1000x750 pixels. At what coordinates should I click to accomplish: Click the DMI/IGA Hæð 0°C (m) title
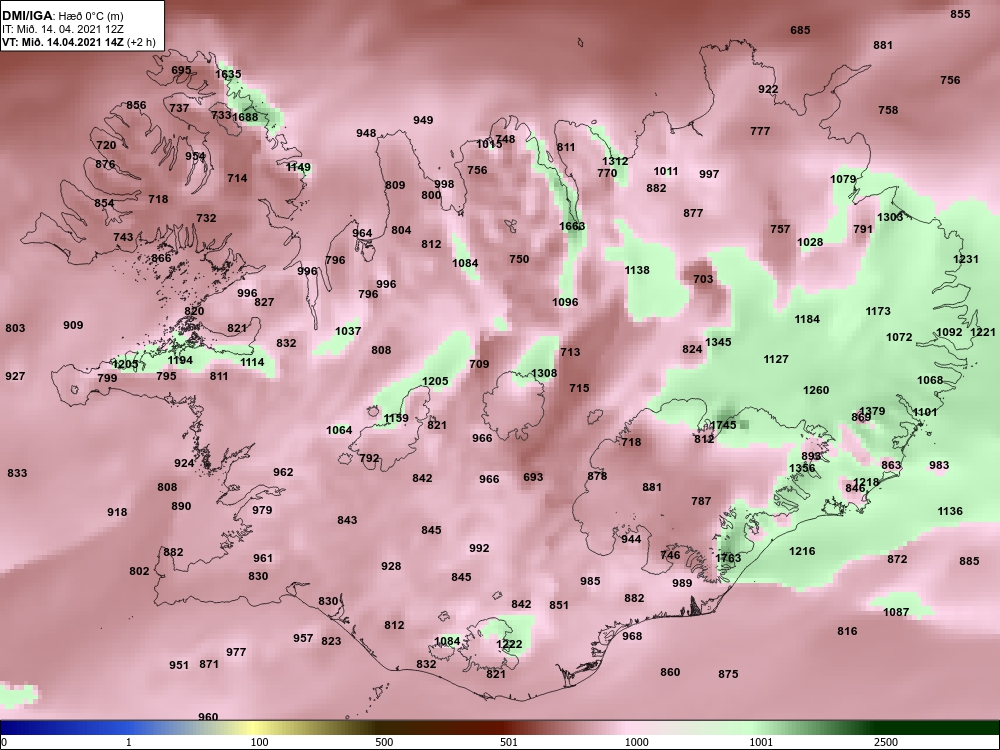(x=62, y=16)
